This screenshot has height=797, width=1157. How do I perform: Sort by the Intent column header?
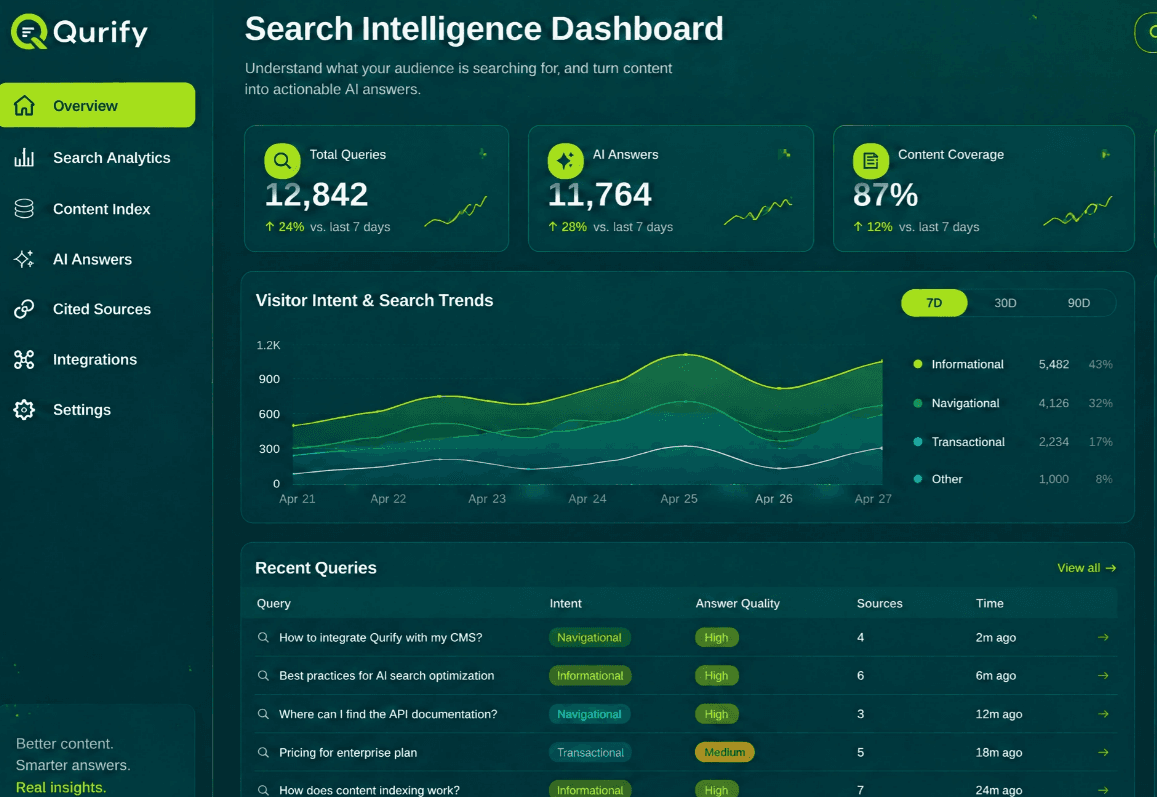pyautogui.click(x=565, y=603)
